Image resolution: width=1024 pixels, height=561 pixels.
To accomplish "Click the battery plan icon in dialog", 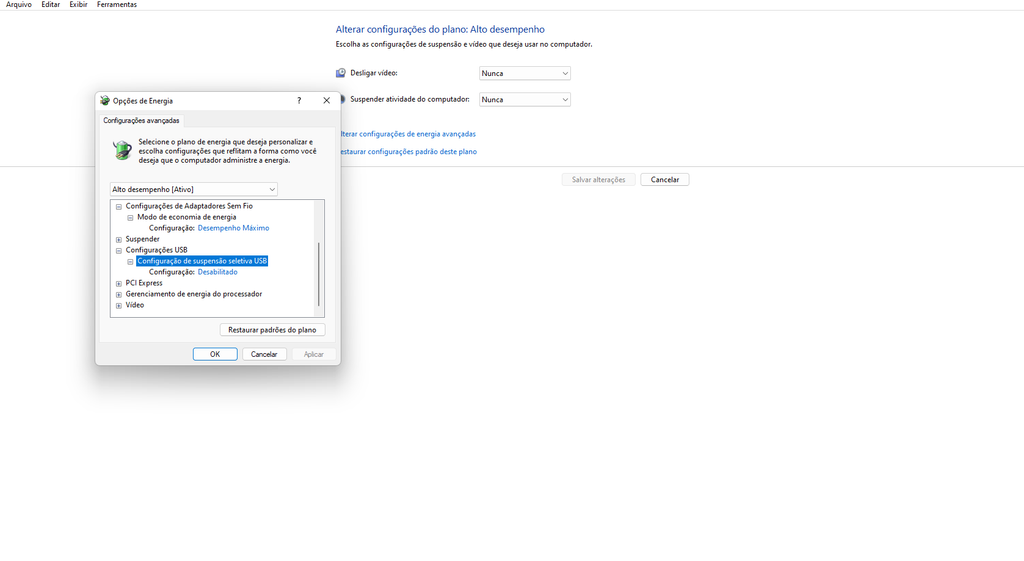I will [x=122, y=150].
